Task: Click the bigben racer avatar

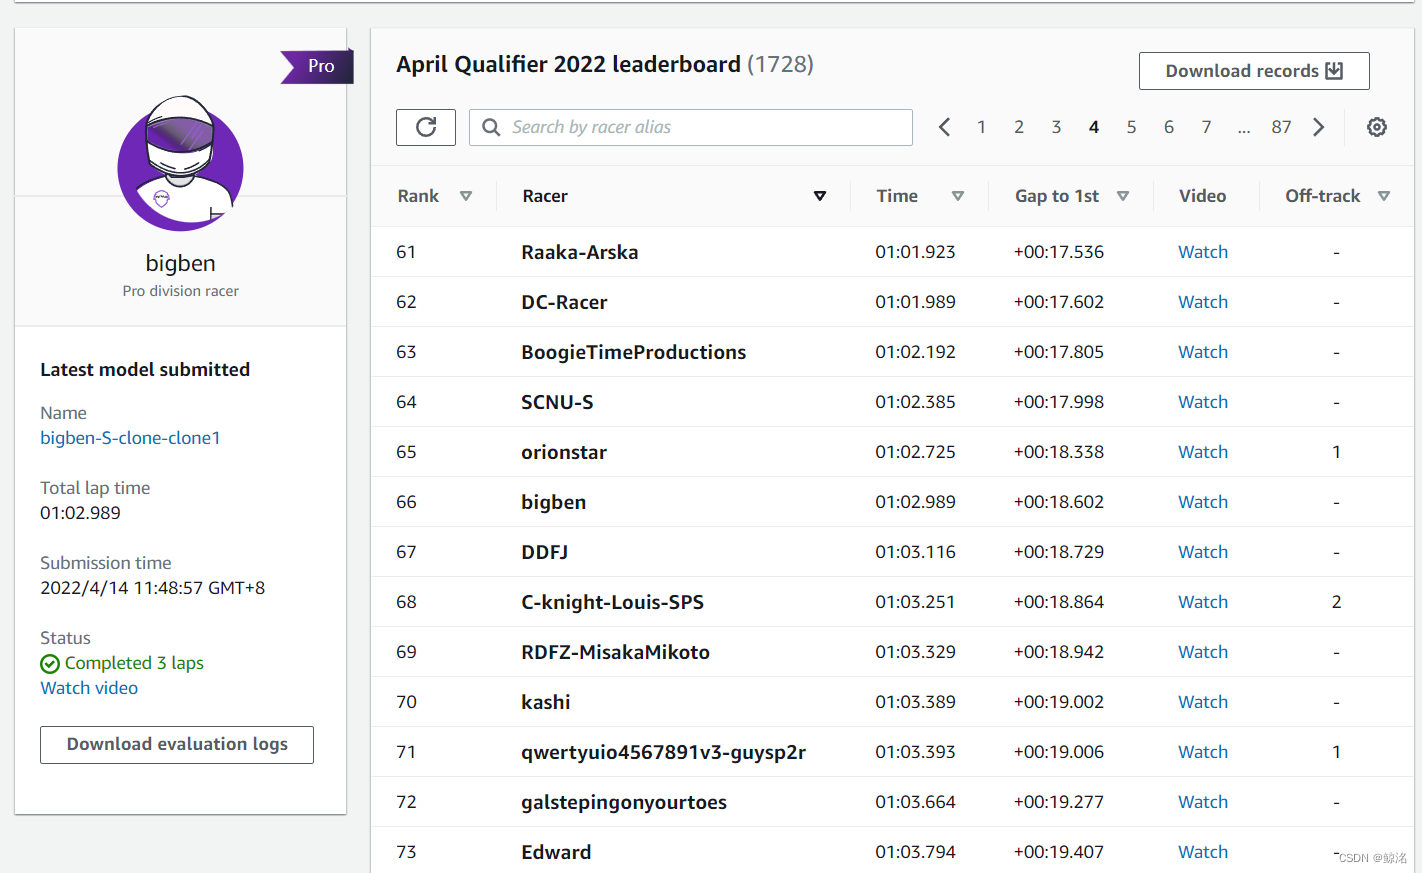Action: tap(180, 164)
